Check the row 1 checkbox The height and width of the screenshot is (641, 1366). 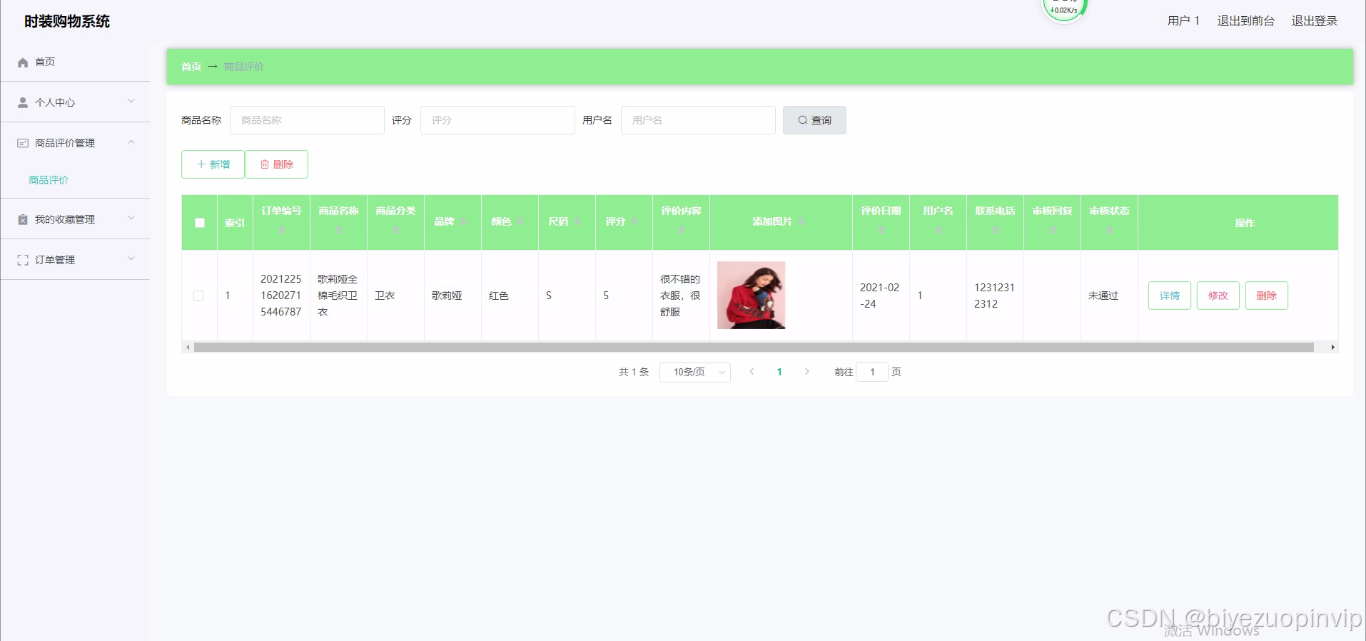coord(198,295)
